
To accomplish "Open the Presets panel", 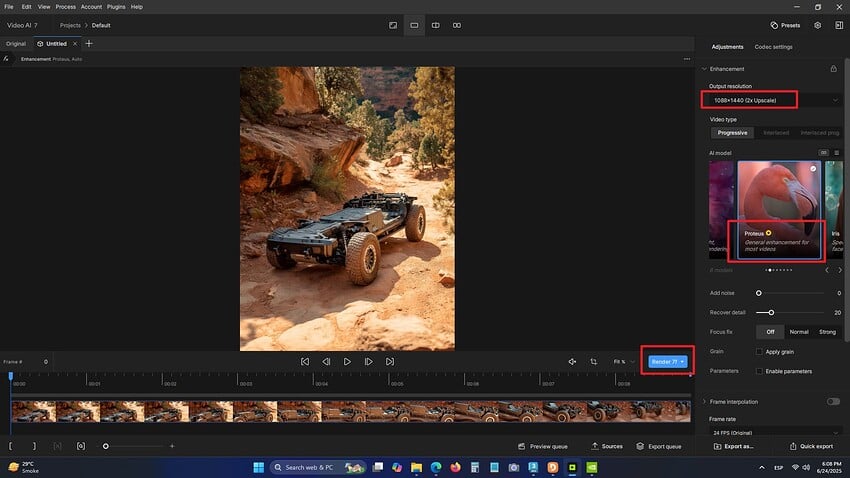I will (x=785, y=25).
